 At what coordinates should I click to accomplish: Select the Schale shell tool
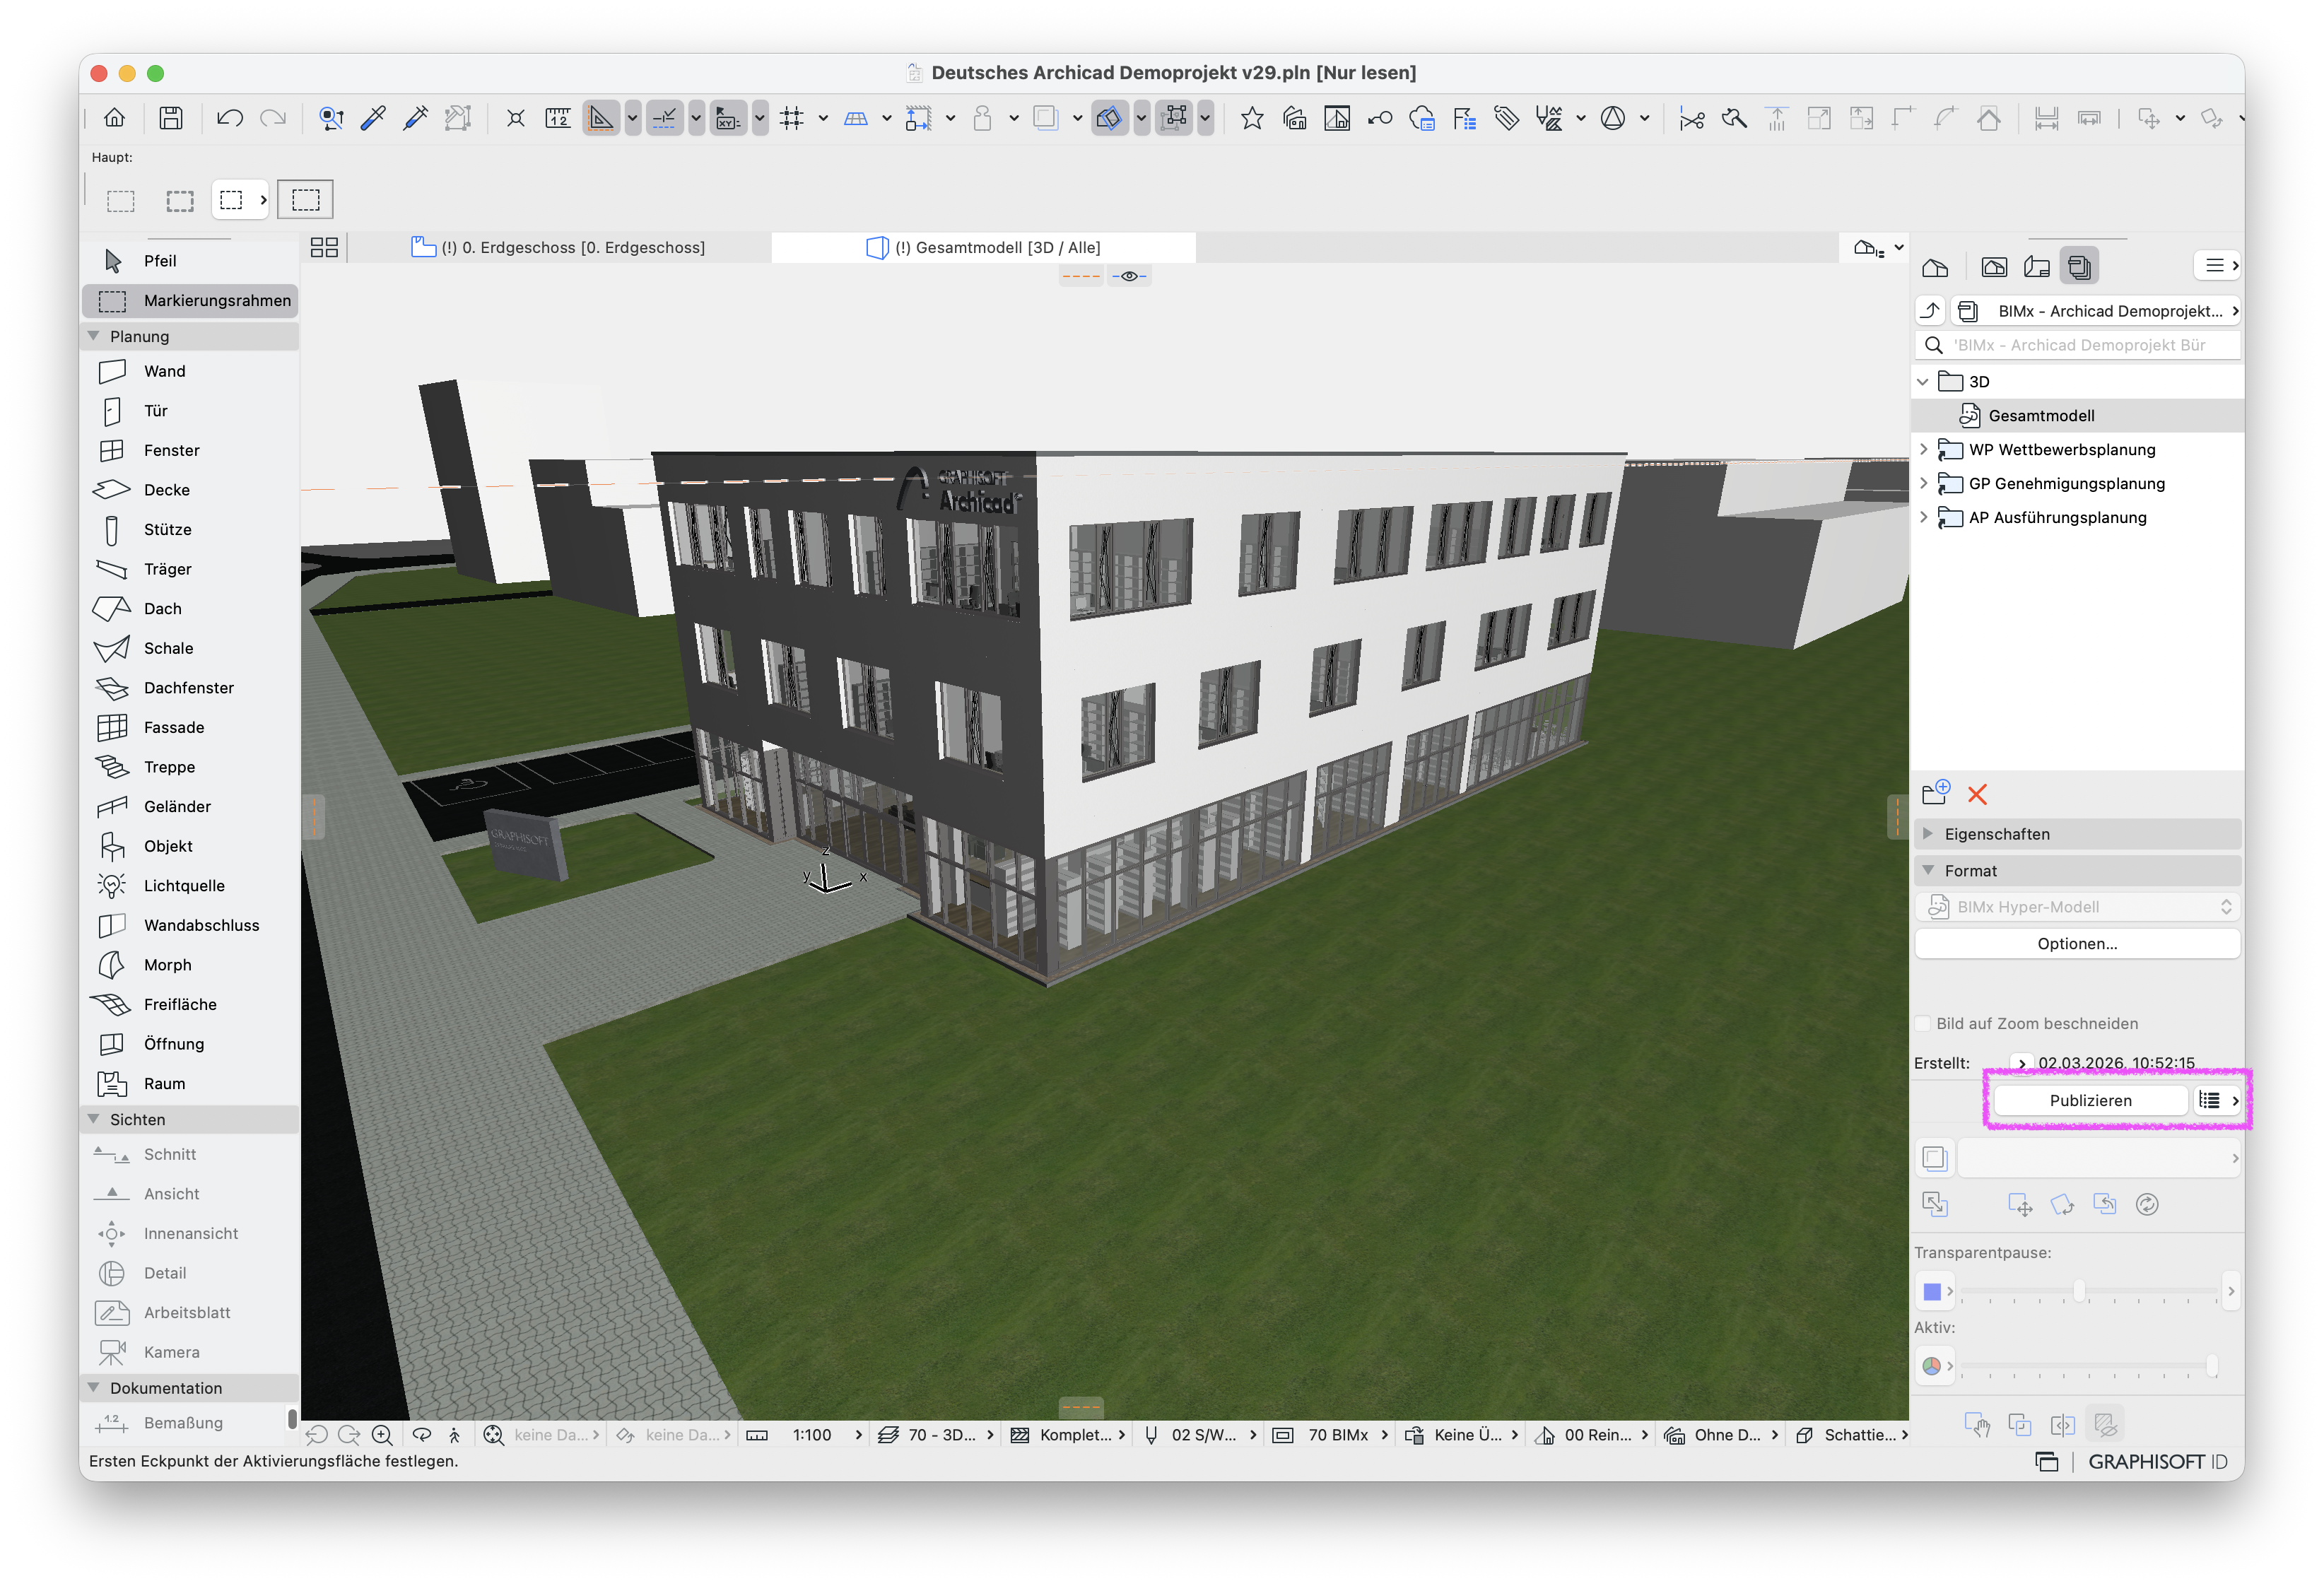point(189,649)
